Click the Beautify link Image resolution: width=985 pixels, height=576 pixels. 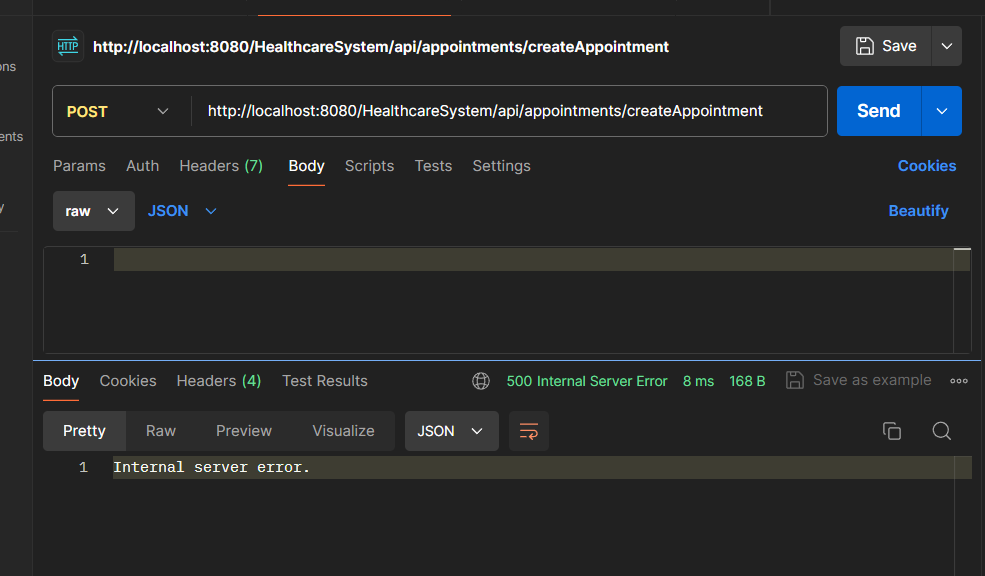[918, 211]
